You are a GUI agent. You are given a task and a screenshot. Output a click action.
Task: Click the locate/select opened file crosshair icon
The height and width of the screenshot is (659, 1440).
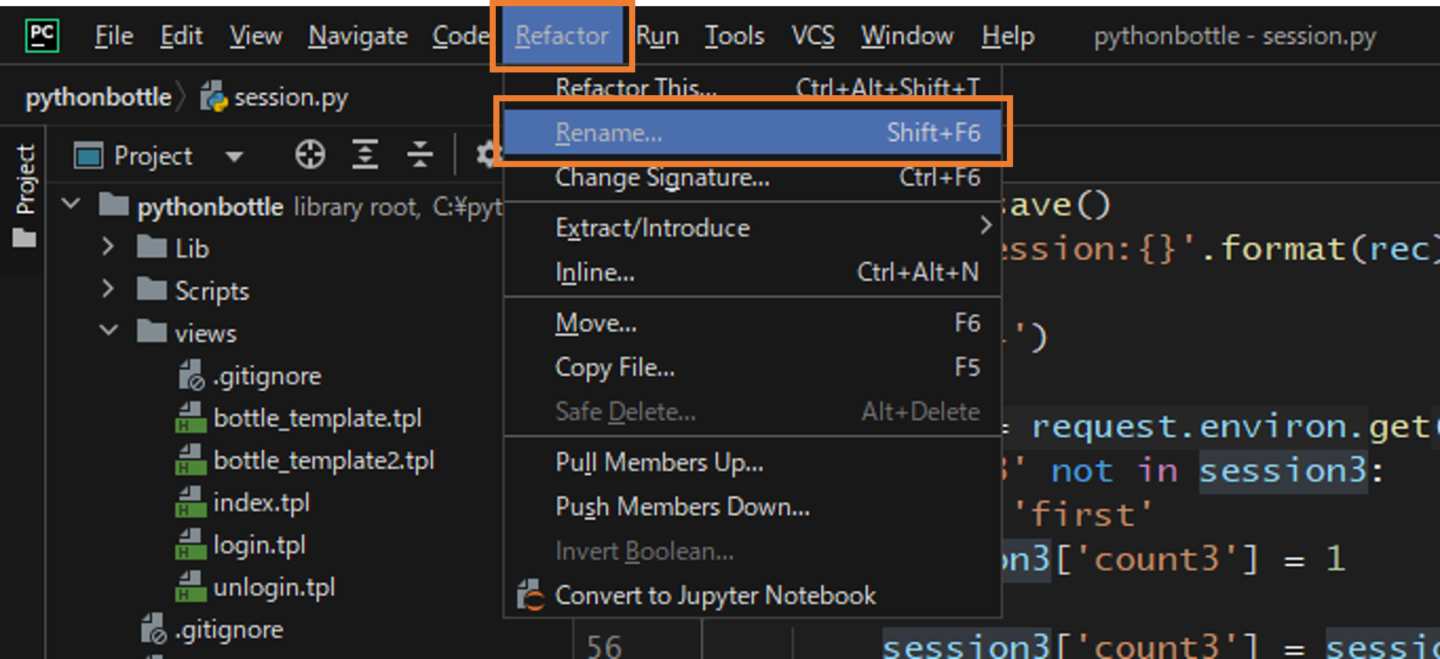[310, 155]
